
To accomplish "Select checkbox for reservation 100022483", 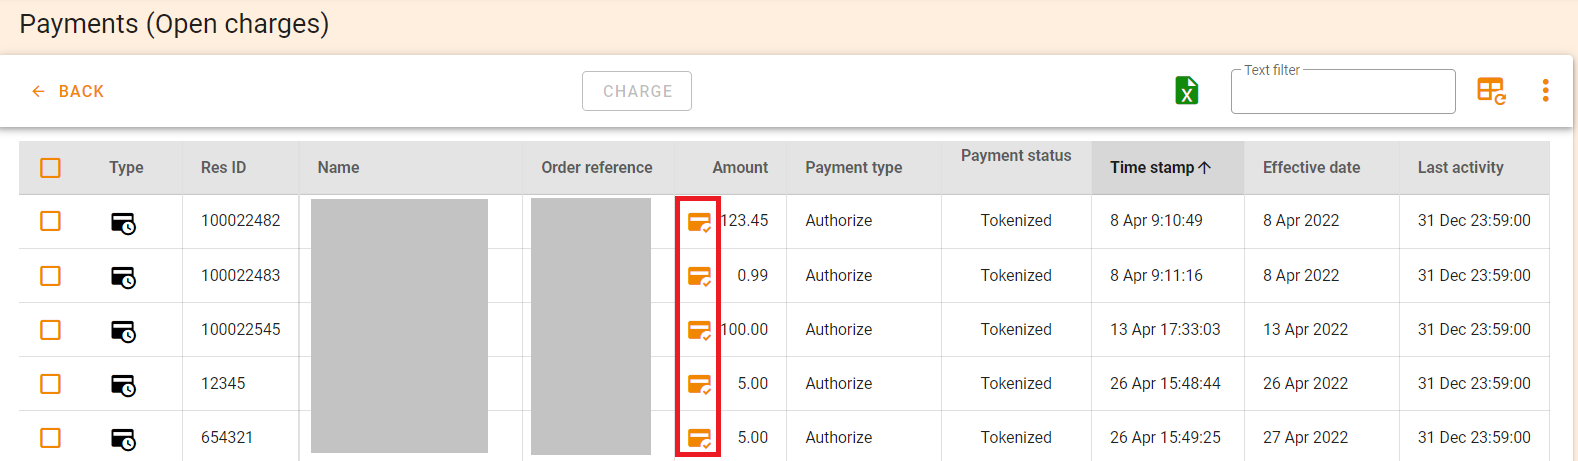I will [50, 276].
